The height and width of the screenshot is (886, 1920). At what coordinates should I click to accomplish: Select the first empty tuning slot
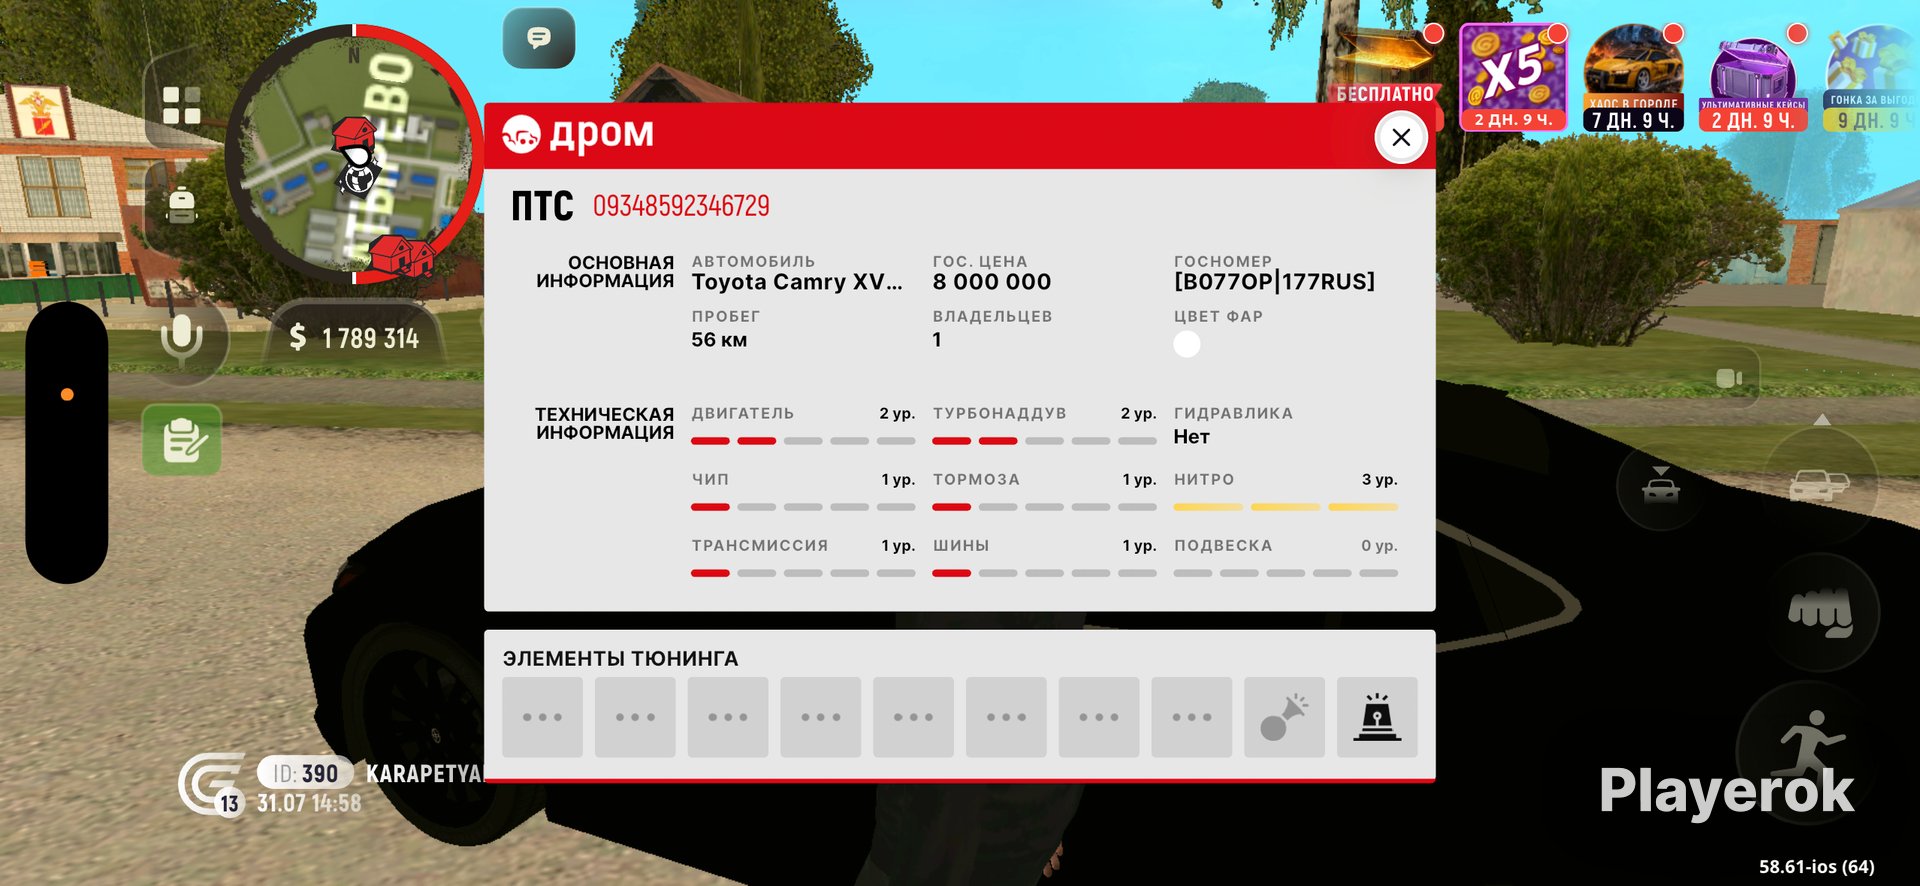coord(542,717)
